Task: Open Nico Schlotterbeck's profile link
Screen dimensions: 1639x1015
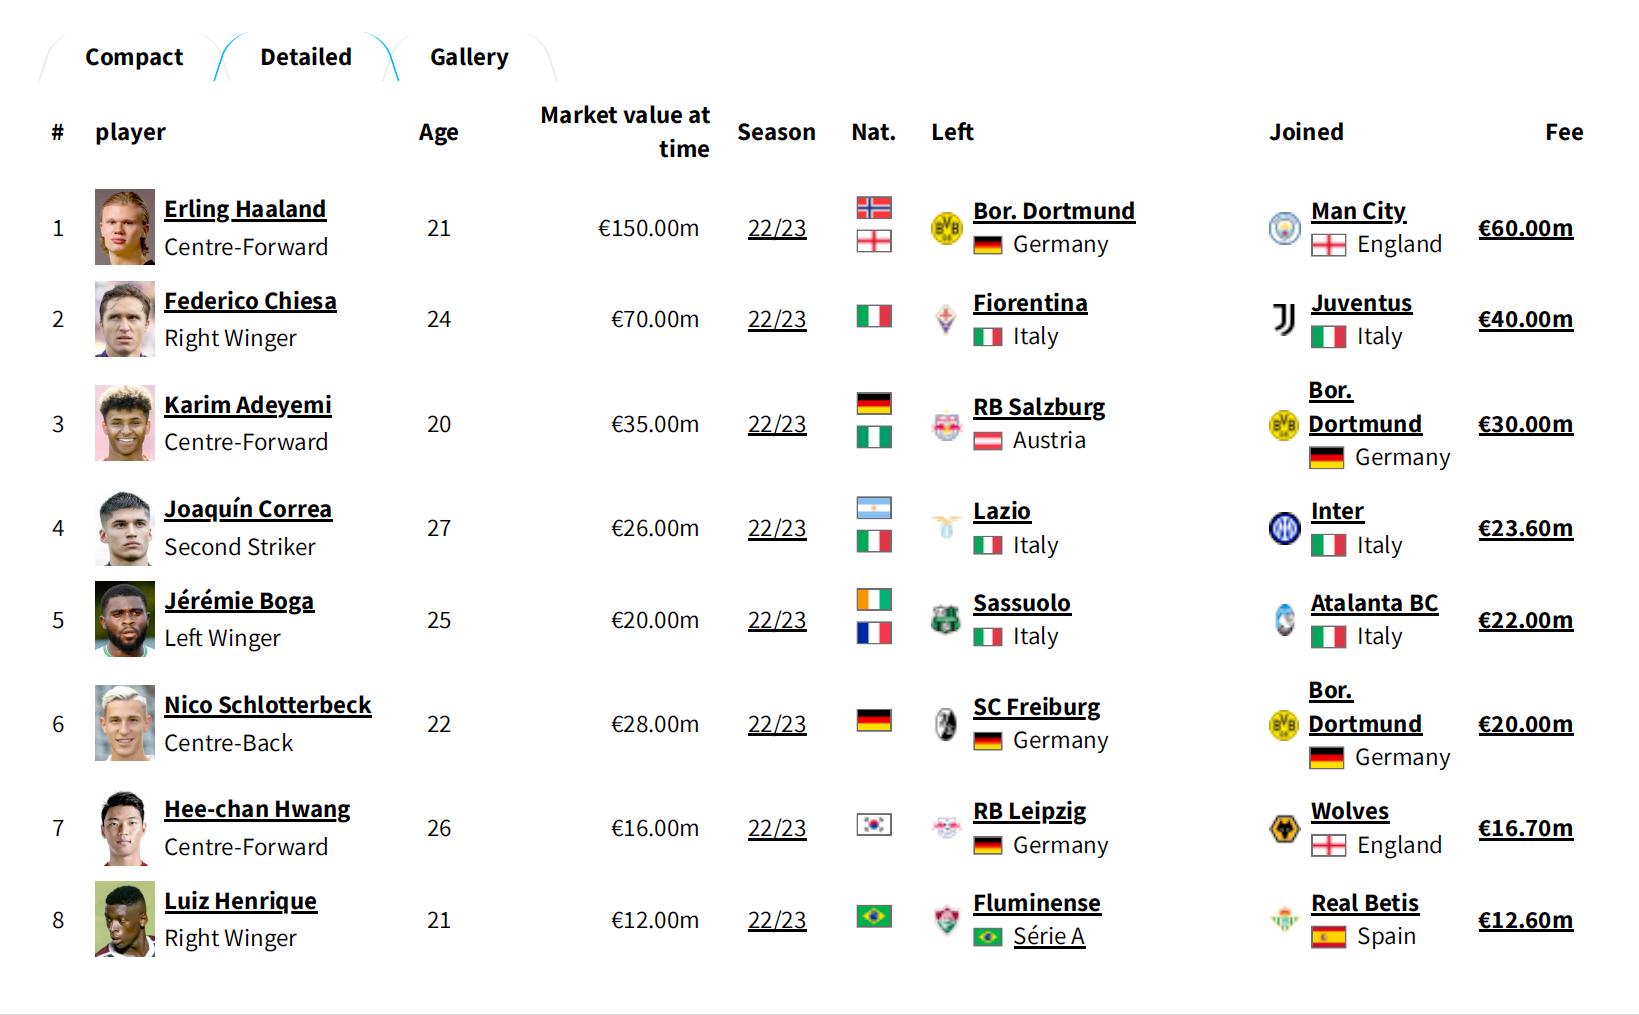Action: [267, 705]
